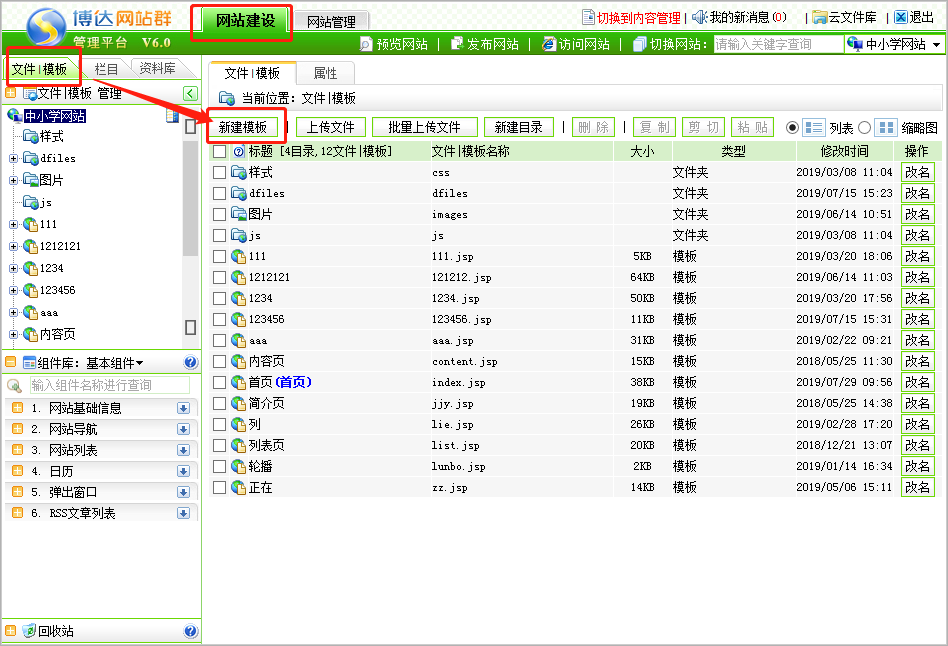The height and width of the screenshot is (646, 948).
Task: Click the 新建模板 button
Action: [243, 127]
